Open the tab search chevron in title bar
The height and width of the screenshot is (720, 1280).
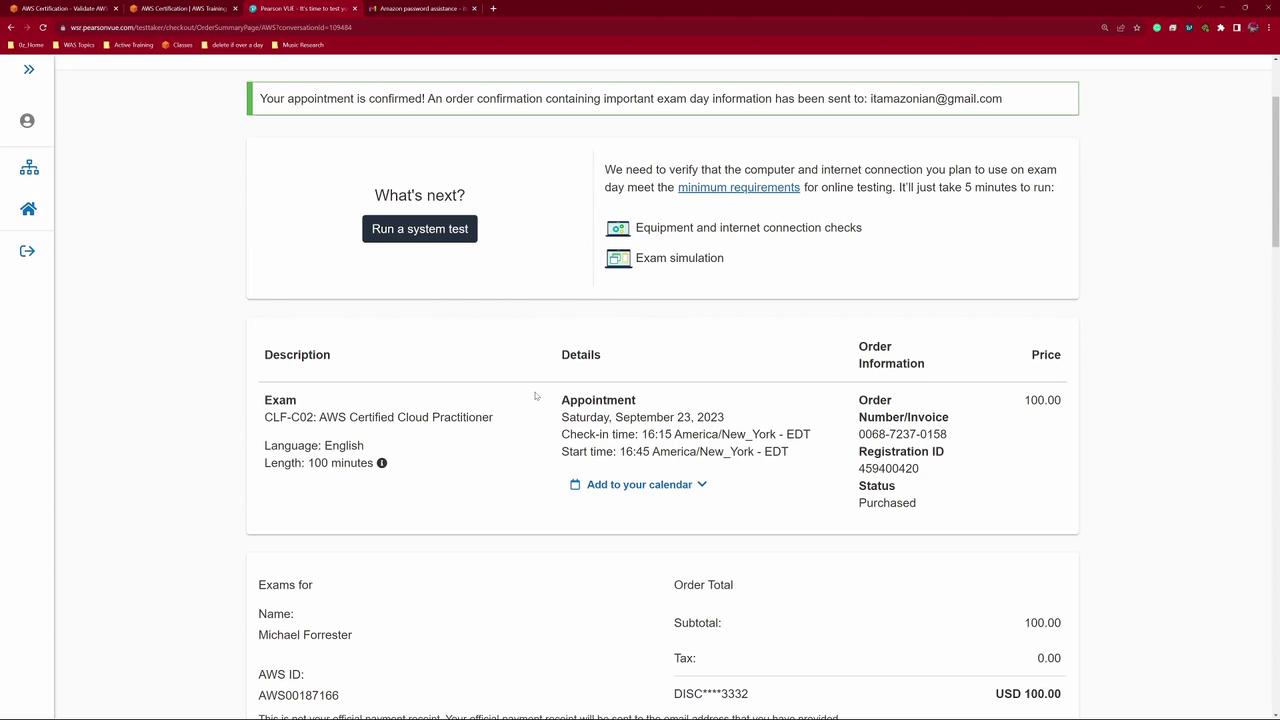click(1198, 8)
